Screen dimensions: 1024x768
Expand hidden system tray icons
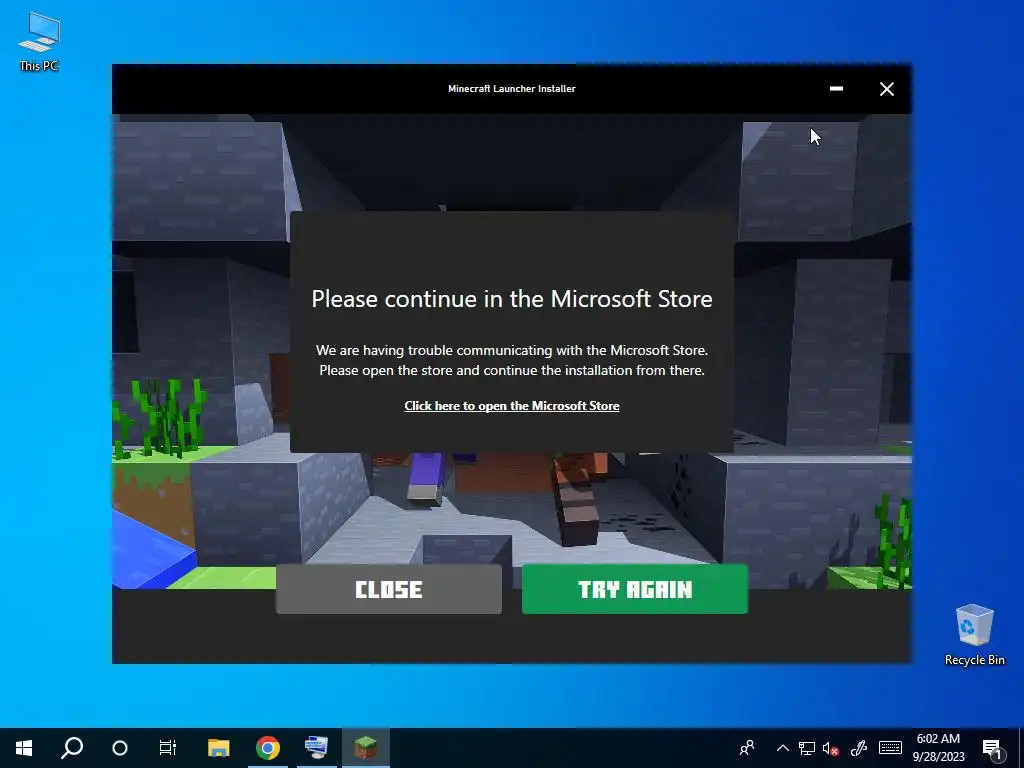point(782,748)
